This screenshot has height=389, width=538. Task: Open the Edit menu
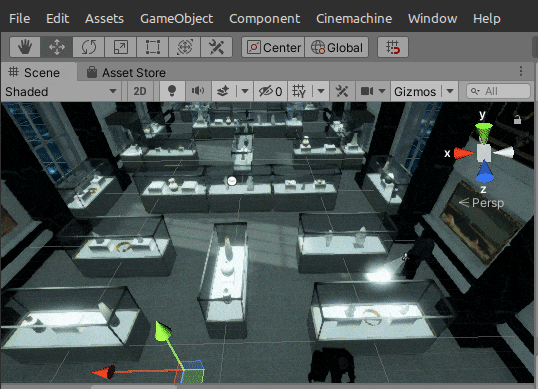click(57, 19)
